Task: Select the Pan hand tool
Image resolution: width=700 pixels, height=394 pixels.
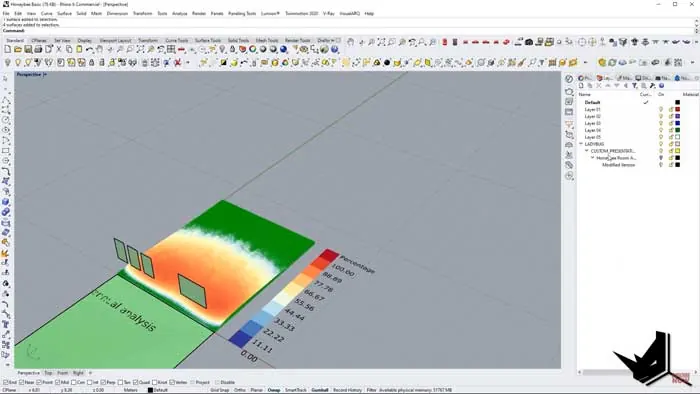Action: tap(100, 50)
